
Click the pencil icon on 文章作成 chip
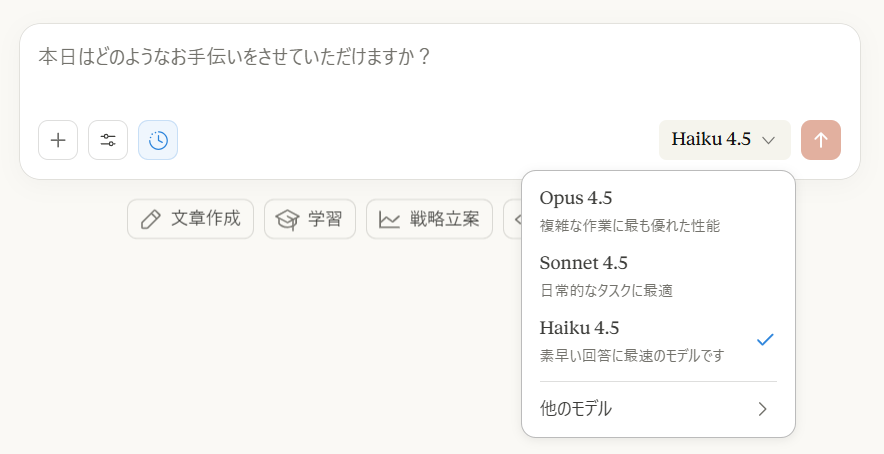coord(151,219)
